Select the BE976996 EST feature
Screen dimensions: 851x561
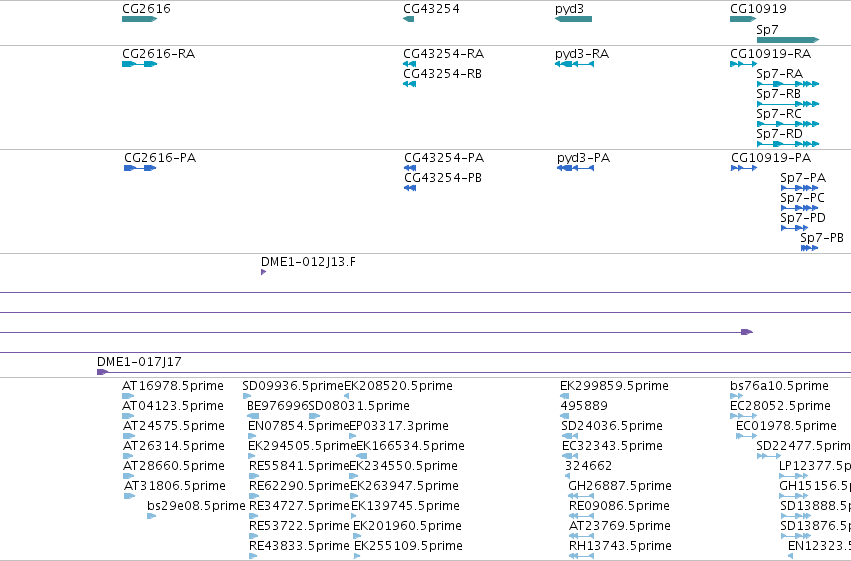(253, 416)
